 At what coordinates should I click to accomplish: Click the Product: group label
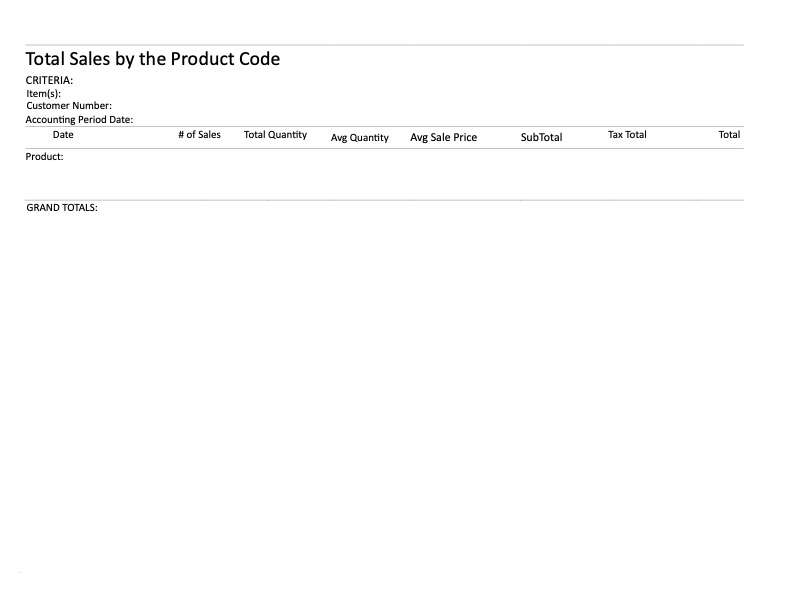click(44, 157)
